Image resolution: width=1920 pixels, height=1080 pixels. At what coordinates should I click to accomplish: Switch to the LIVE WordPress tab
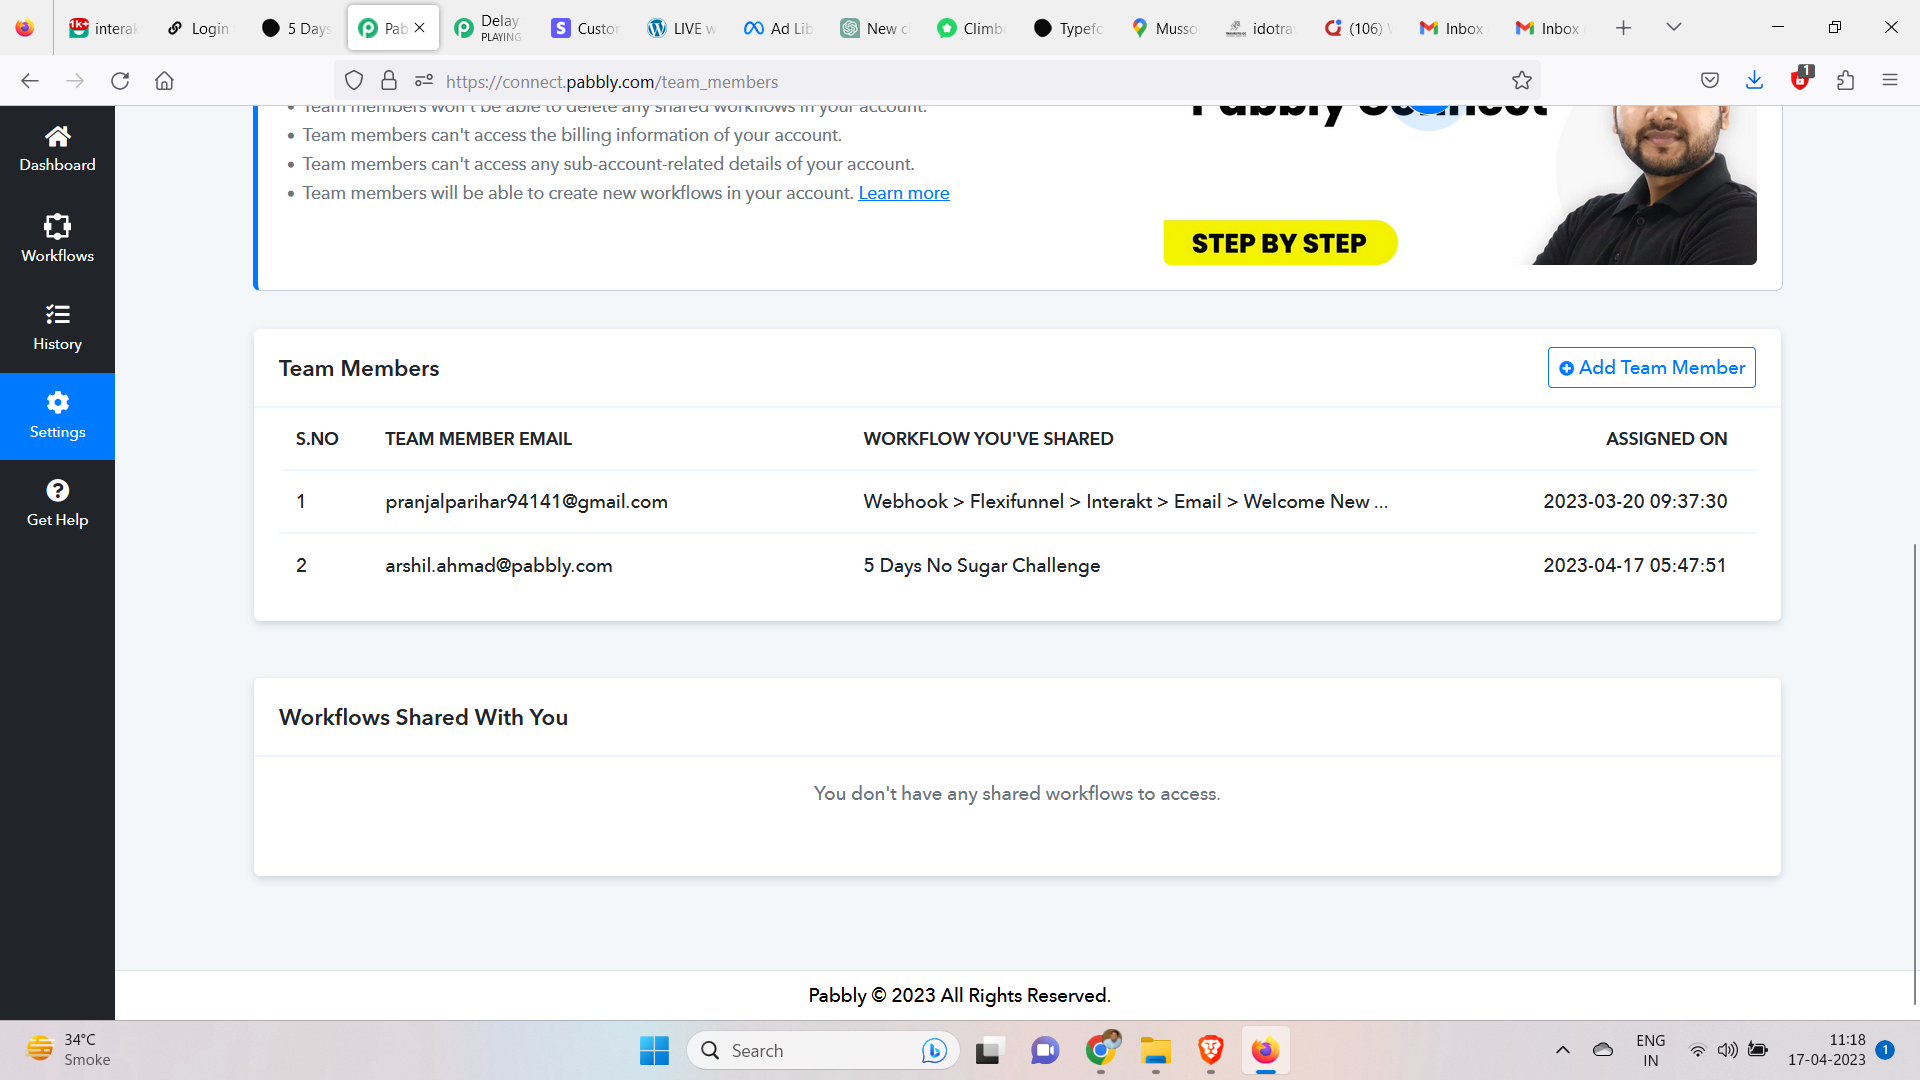(x=681, y=28)
